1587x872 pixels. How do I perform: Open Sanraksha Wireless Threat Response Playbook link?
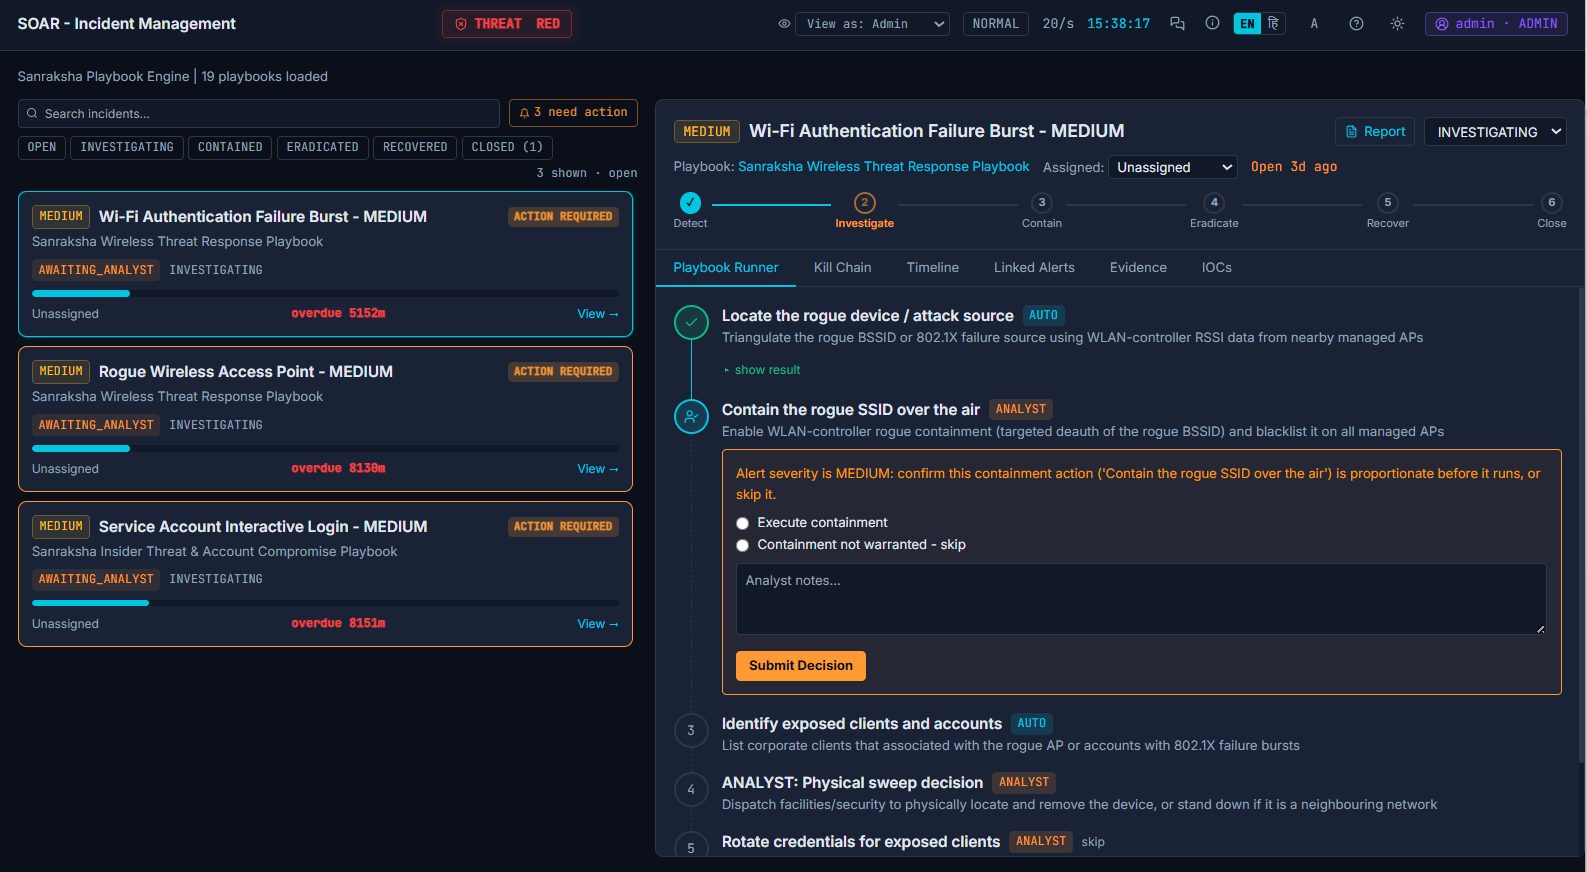tap(883, 167)
